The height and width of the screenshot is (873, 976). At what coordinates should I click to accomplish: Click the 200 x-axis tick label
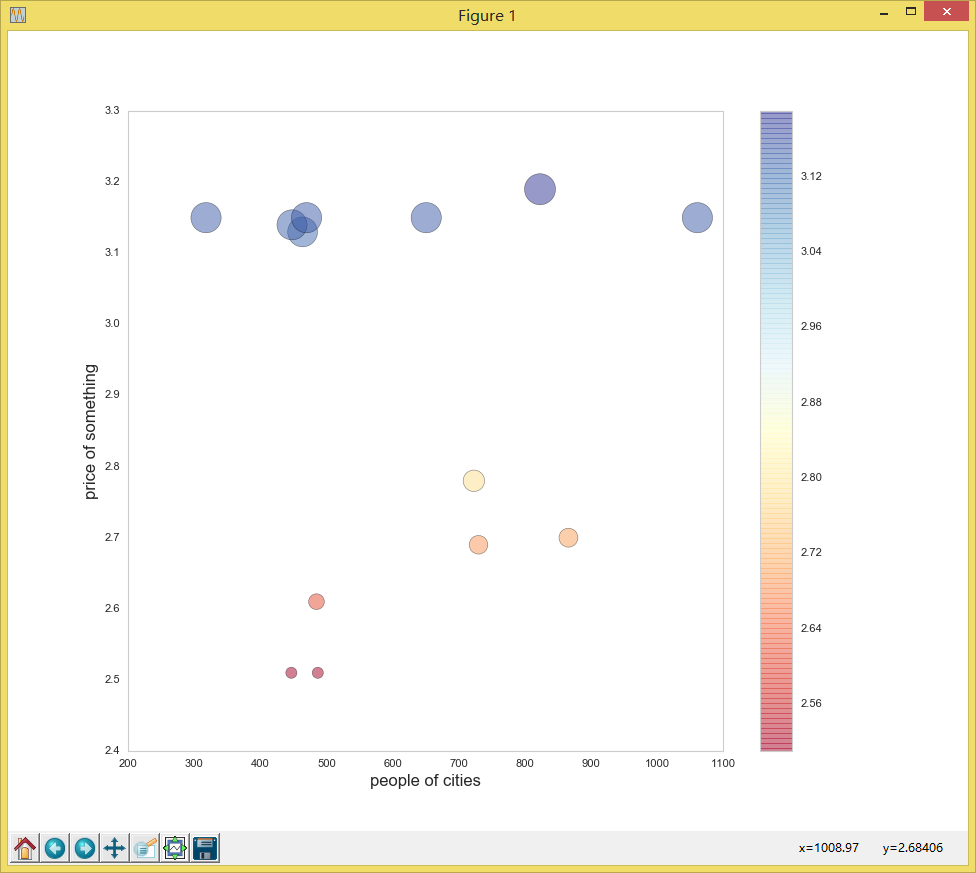tap(128, 763)
